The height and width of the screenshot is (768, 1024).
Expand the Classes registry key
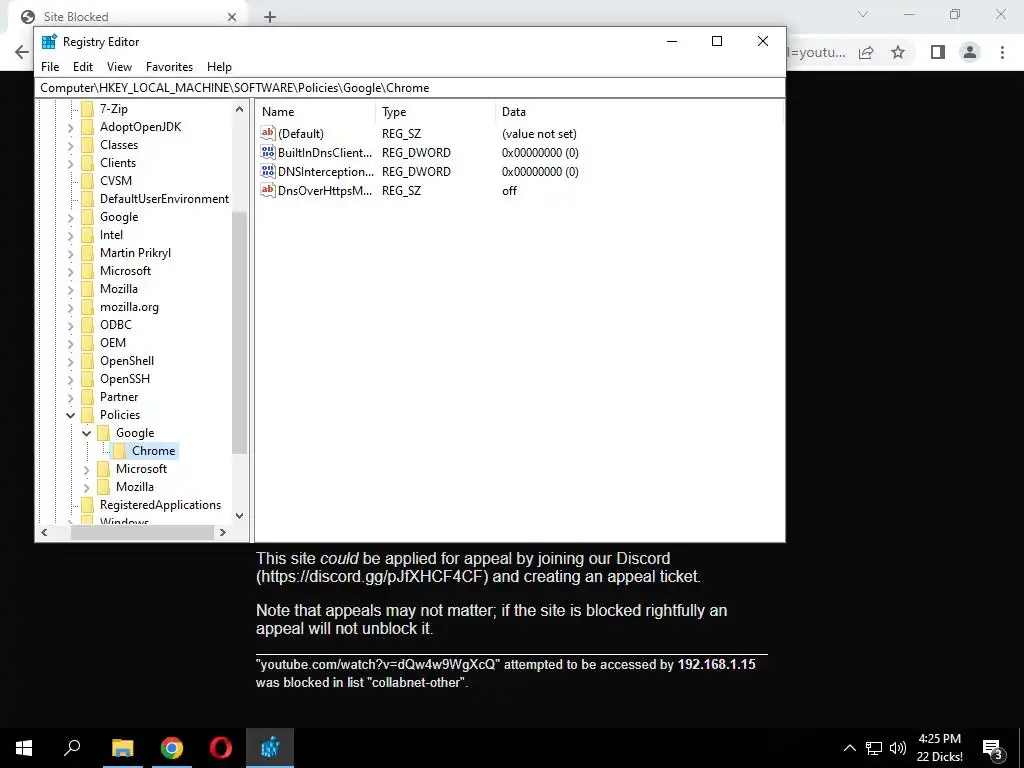71,146
